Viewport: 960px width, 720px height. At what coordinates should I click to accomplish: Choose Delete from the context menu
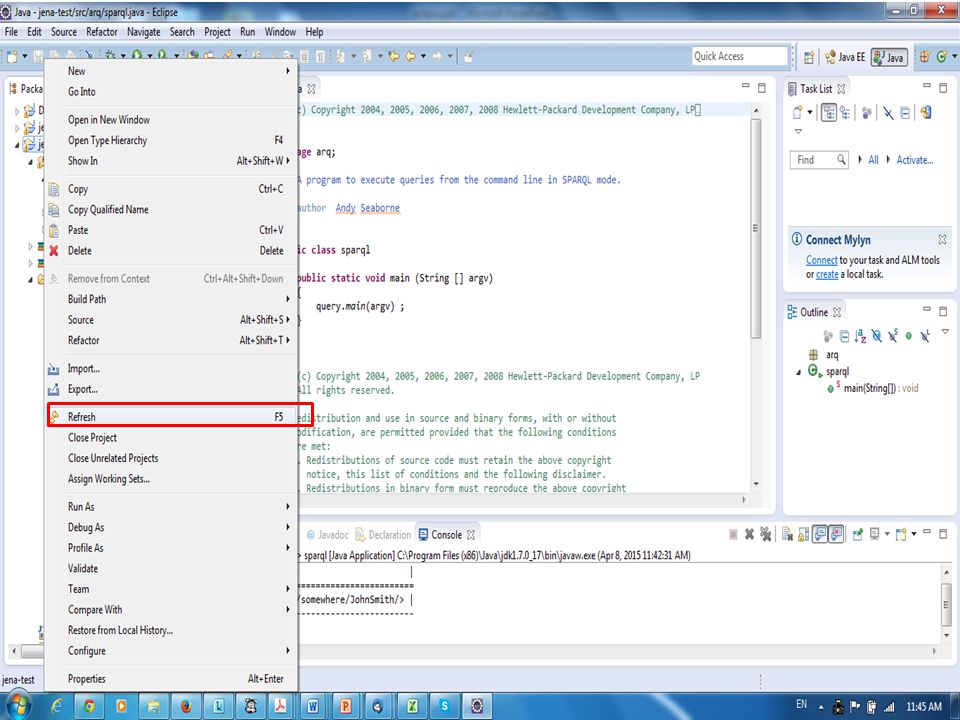172,250
